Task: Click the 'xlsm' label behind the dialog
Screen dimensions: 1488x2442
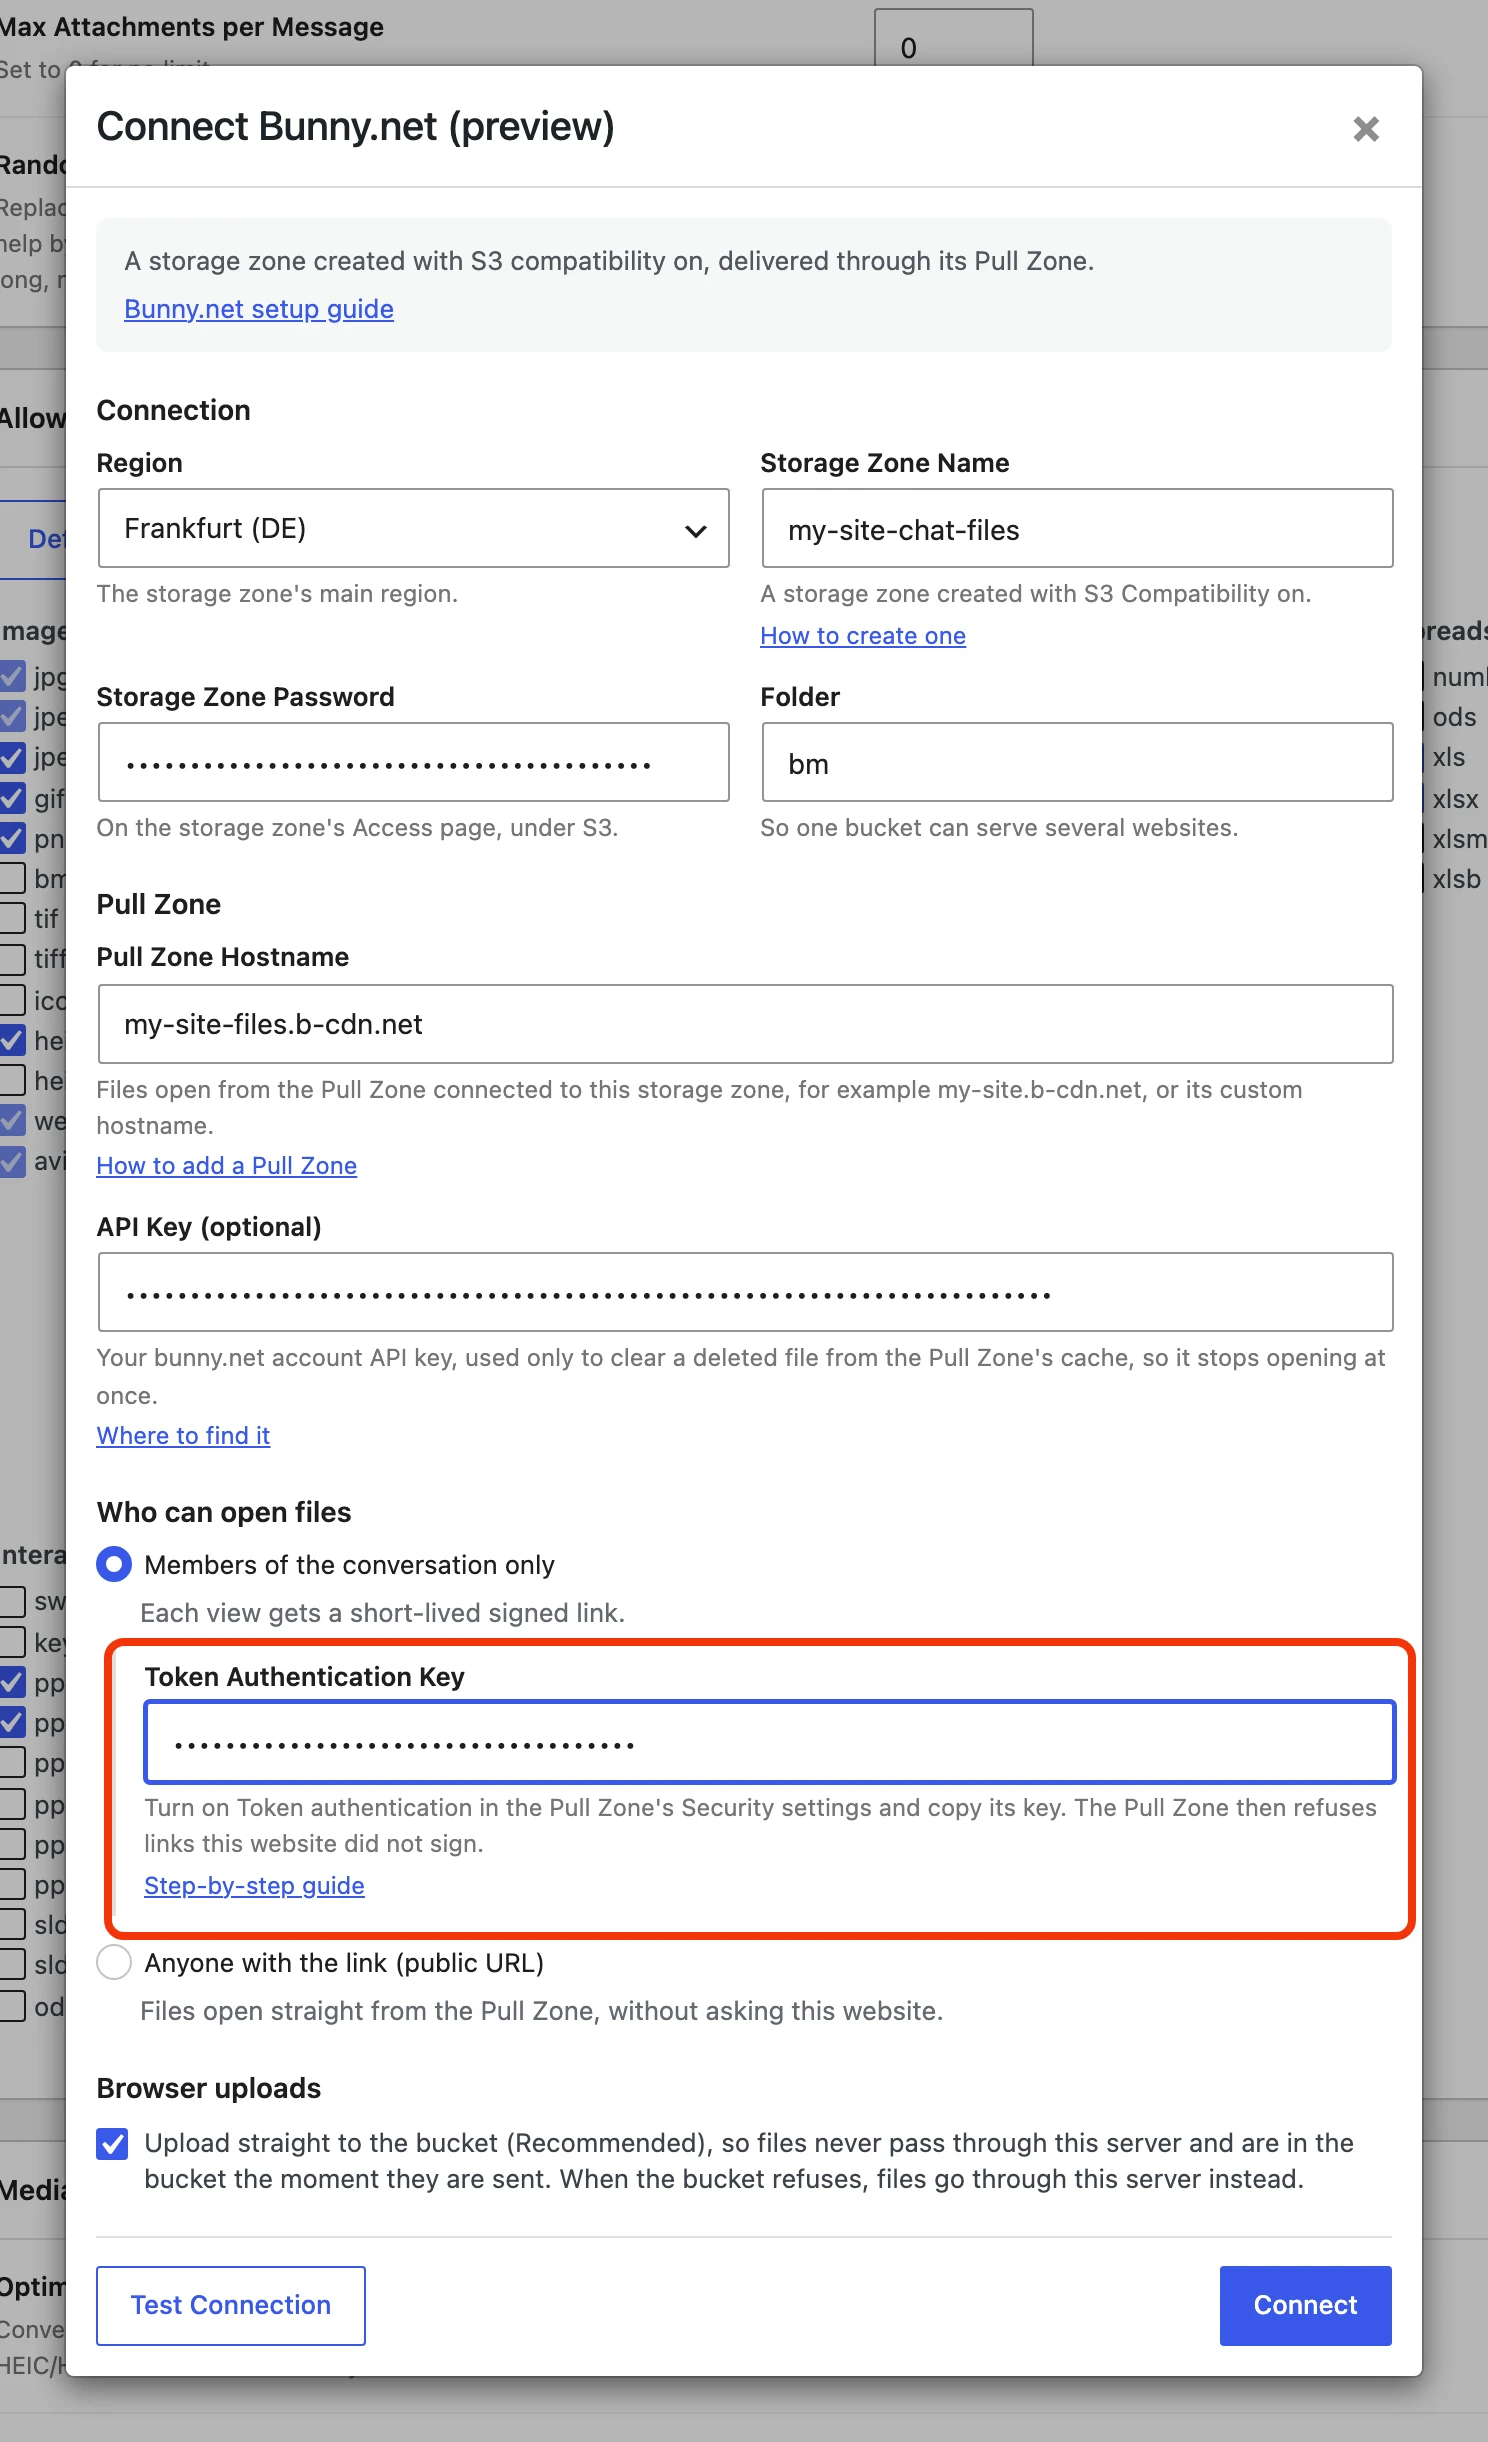Action: [1460, 839]
